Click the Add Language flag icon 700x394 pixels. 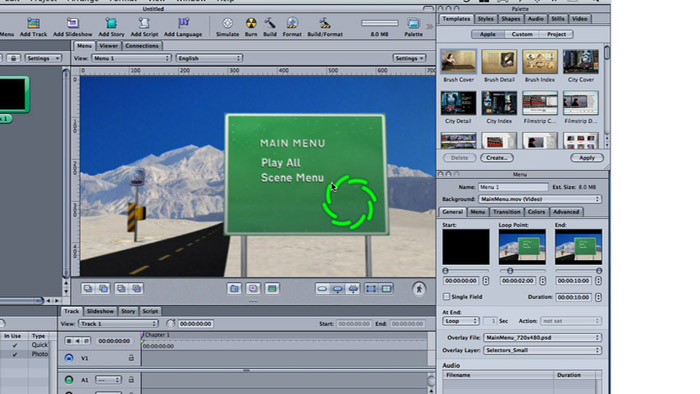[183, 23]
